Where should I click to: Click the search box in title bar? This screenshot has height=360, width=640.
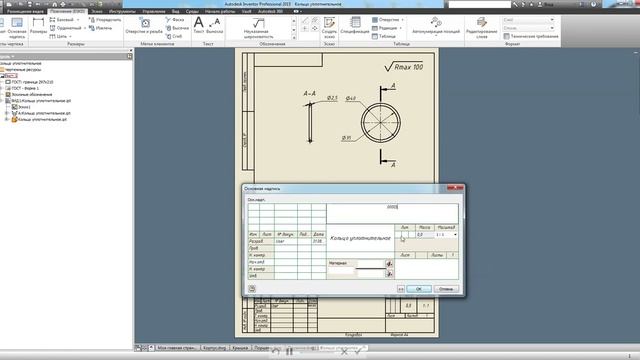[480, 4]
